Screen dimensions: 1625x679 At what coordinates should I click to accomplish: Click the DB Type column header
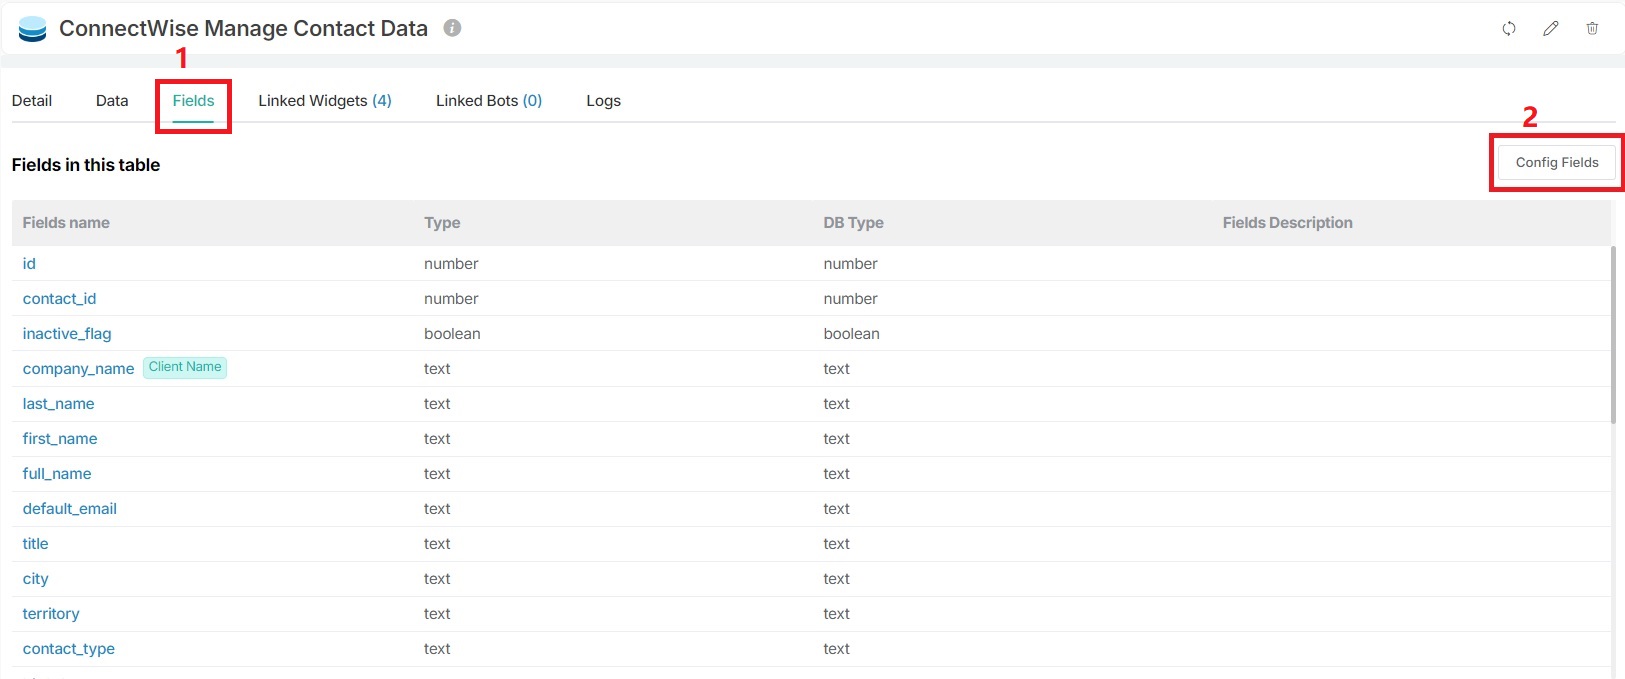853,223
